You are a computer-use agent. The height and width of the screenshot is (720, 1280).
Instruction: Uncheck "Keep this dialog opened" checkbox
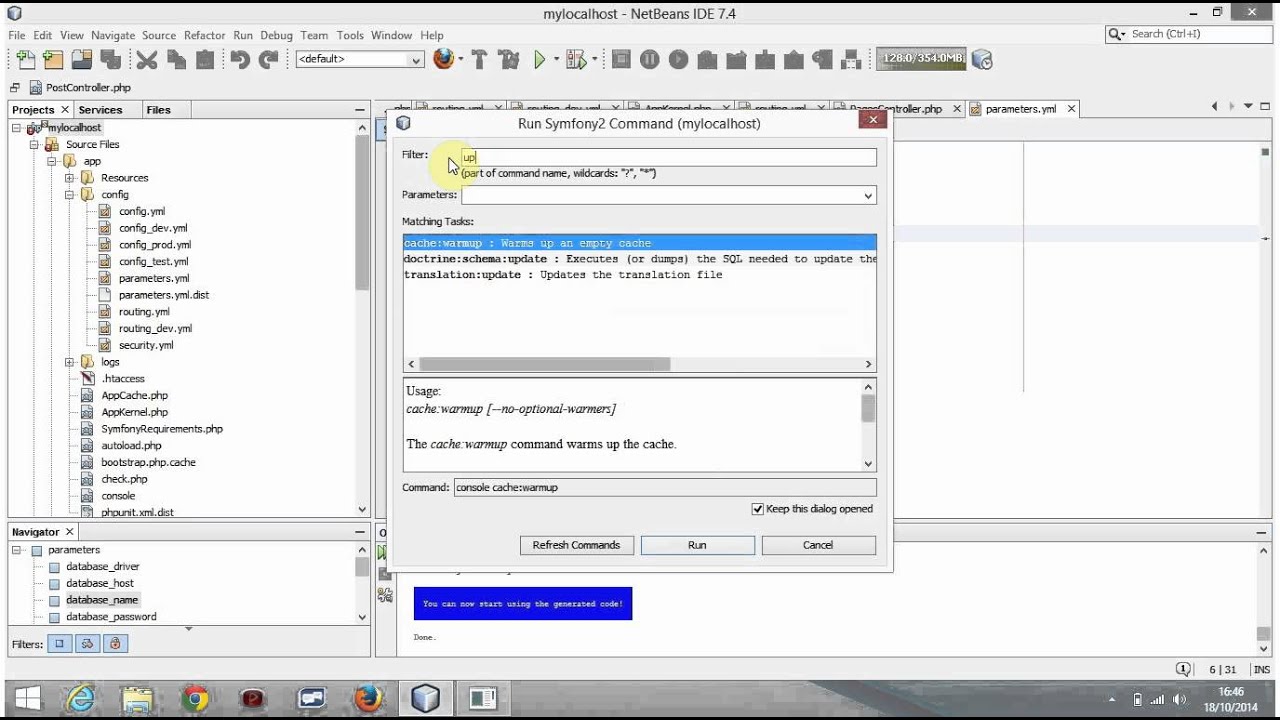[x=758, y=509]
